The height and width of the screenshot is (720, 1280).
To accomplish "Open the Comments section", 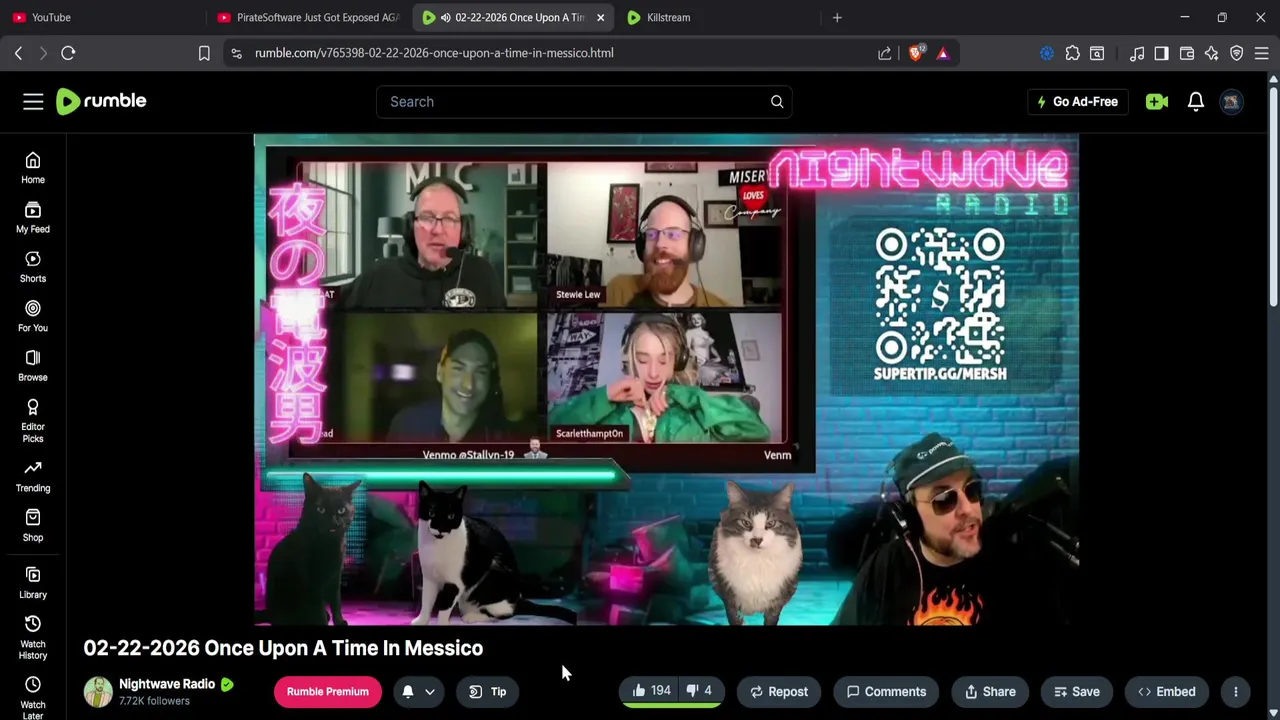I will coord(886,691).
